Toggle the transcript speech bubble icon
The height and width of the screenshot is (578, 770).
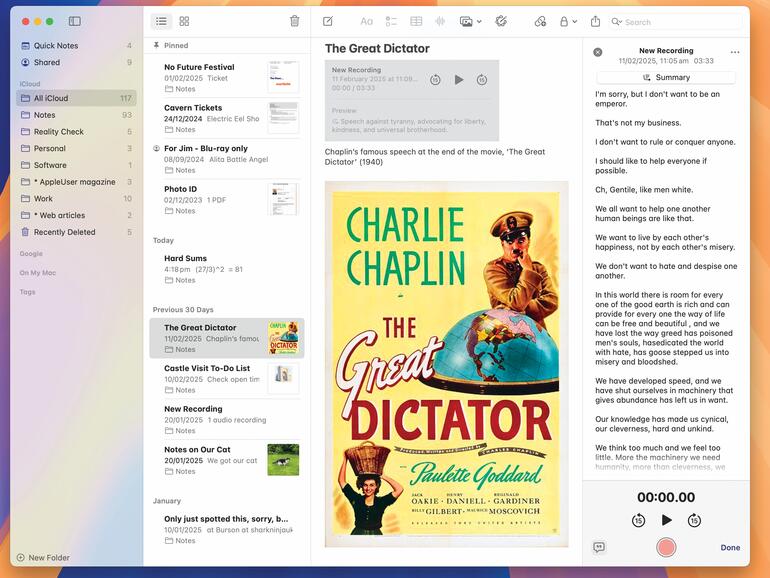(599, 547)
